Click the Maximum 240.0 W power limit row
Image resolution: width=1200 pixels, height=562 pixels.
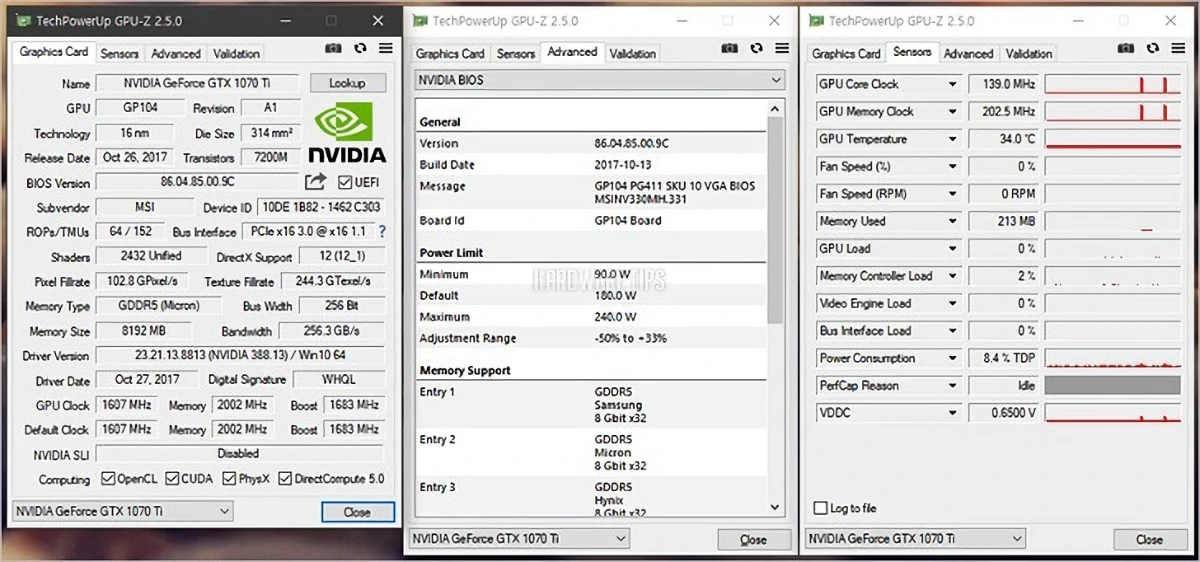(x=591, y=317)
